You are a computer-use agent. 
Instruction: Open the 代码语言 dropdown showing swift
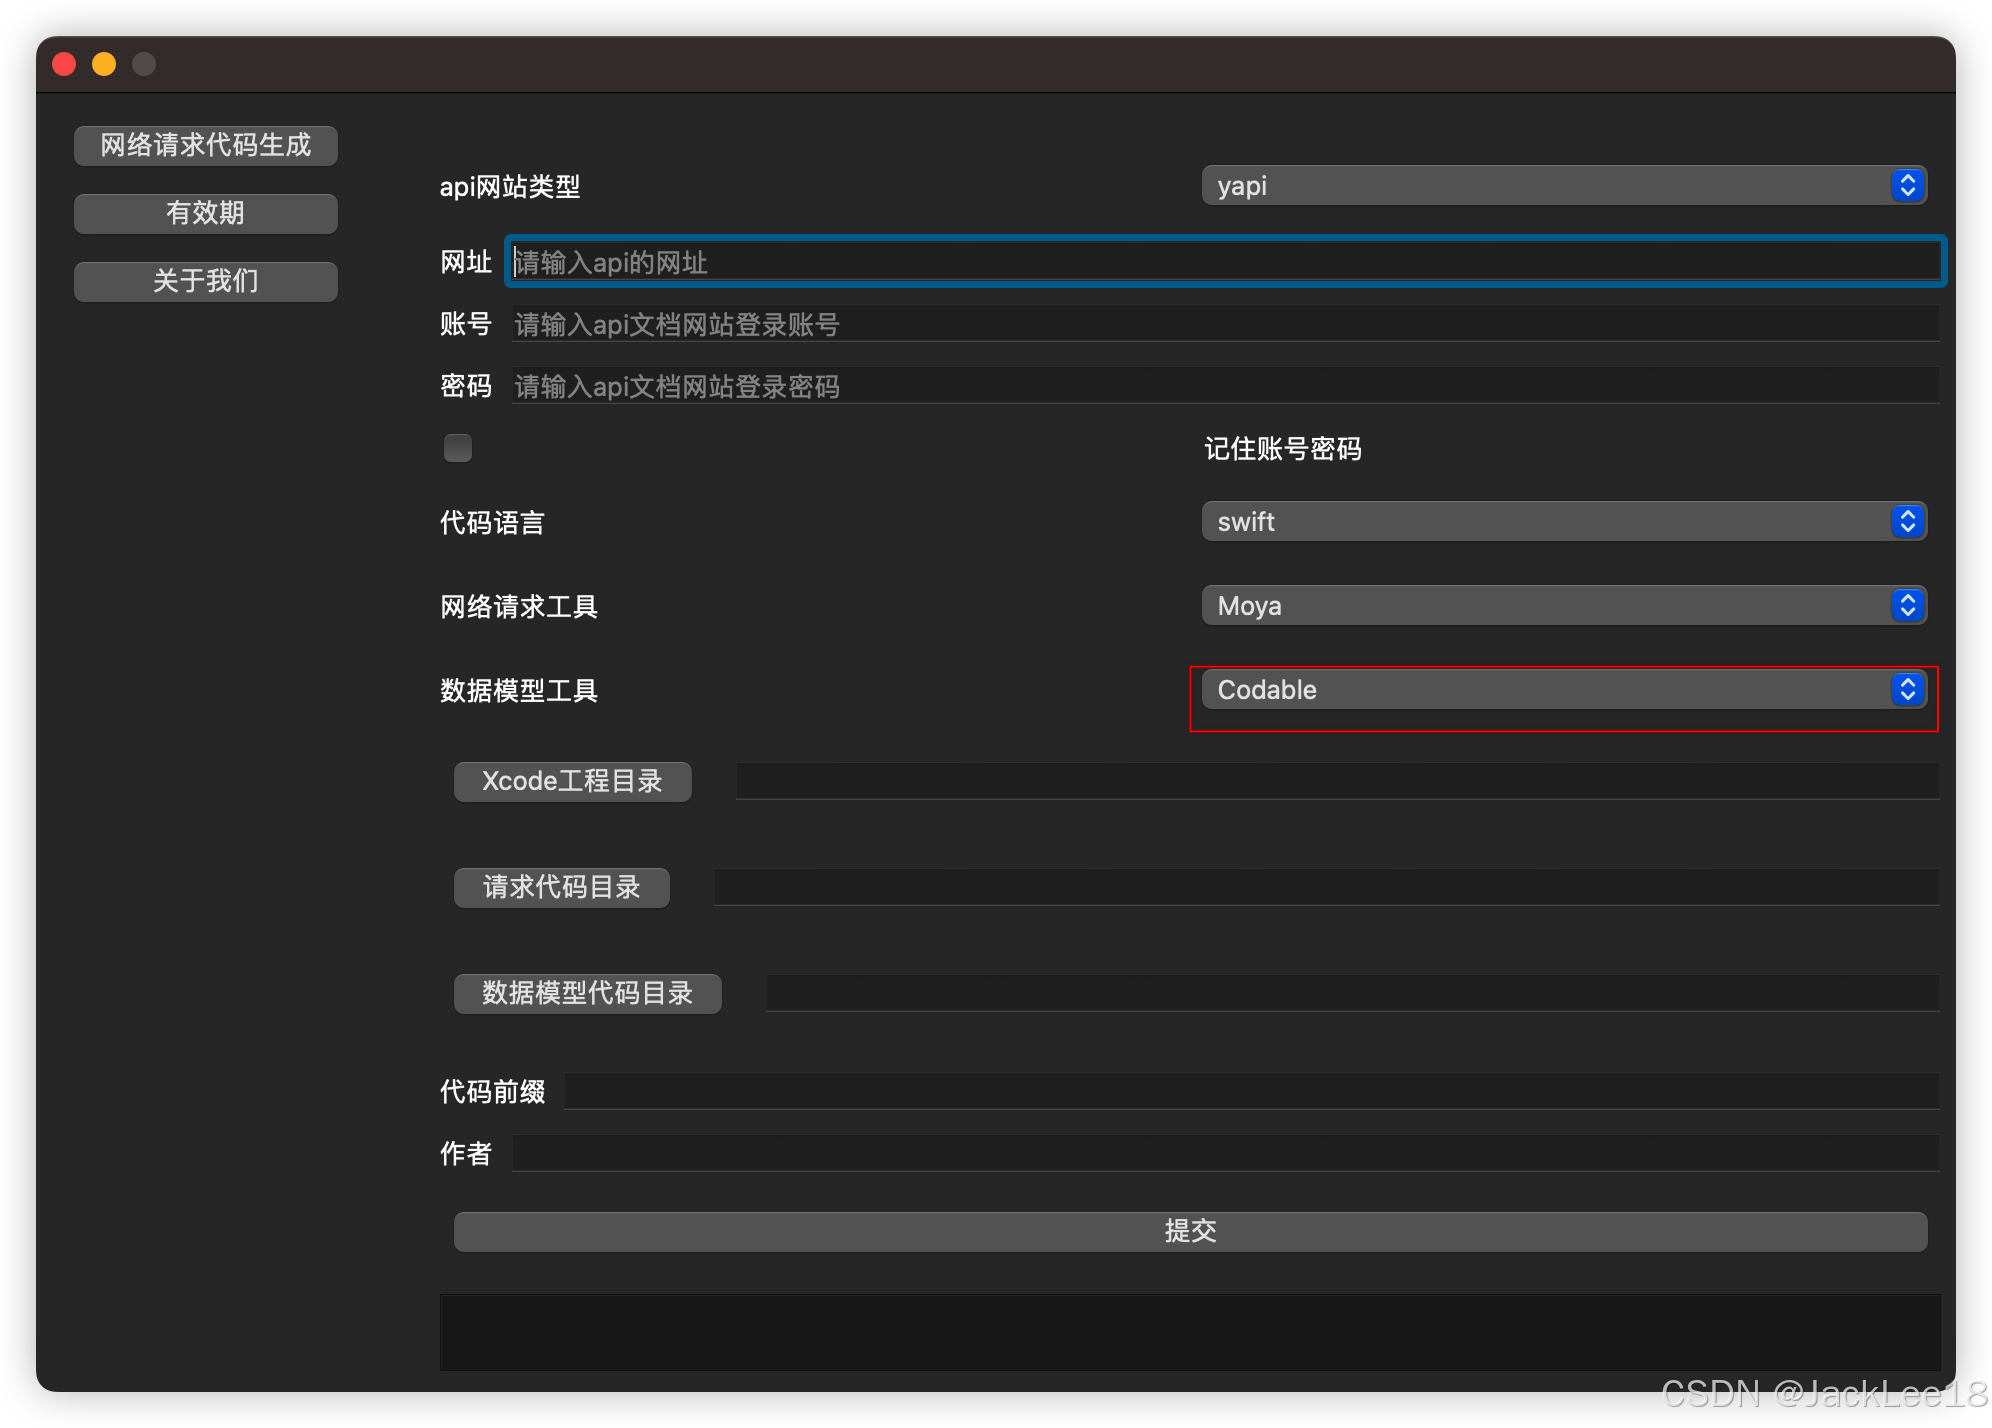(x=1563, y=521)
